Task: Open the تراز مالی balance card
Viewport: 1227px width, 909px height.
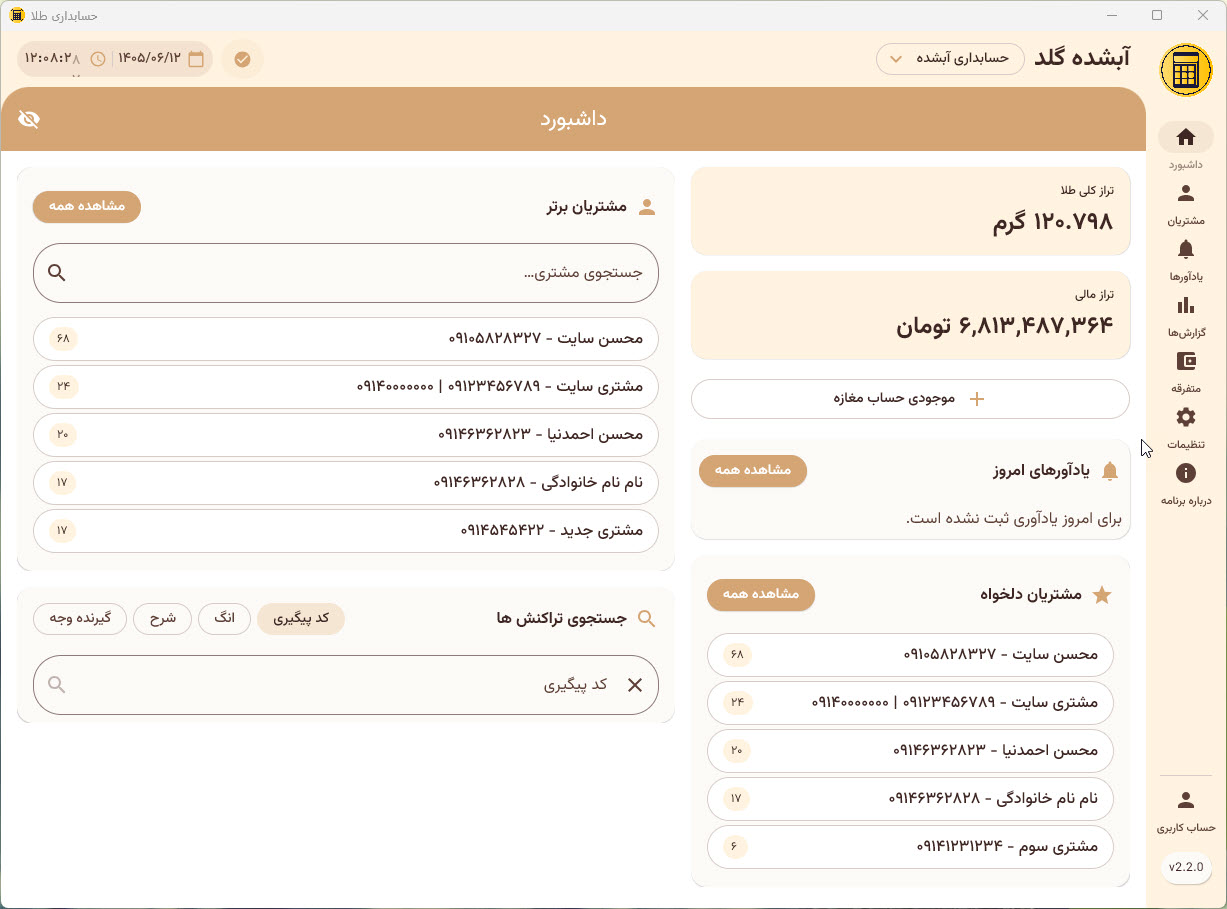Action: pos(911,315)
